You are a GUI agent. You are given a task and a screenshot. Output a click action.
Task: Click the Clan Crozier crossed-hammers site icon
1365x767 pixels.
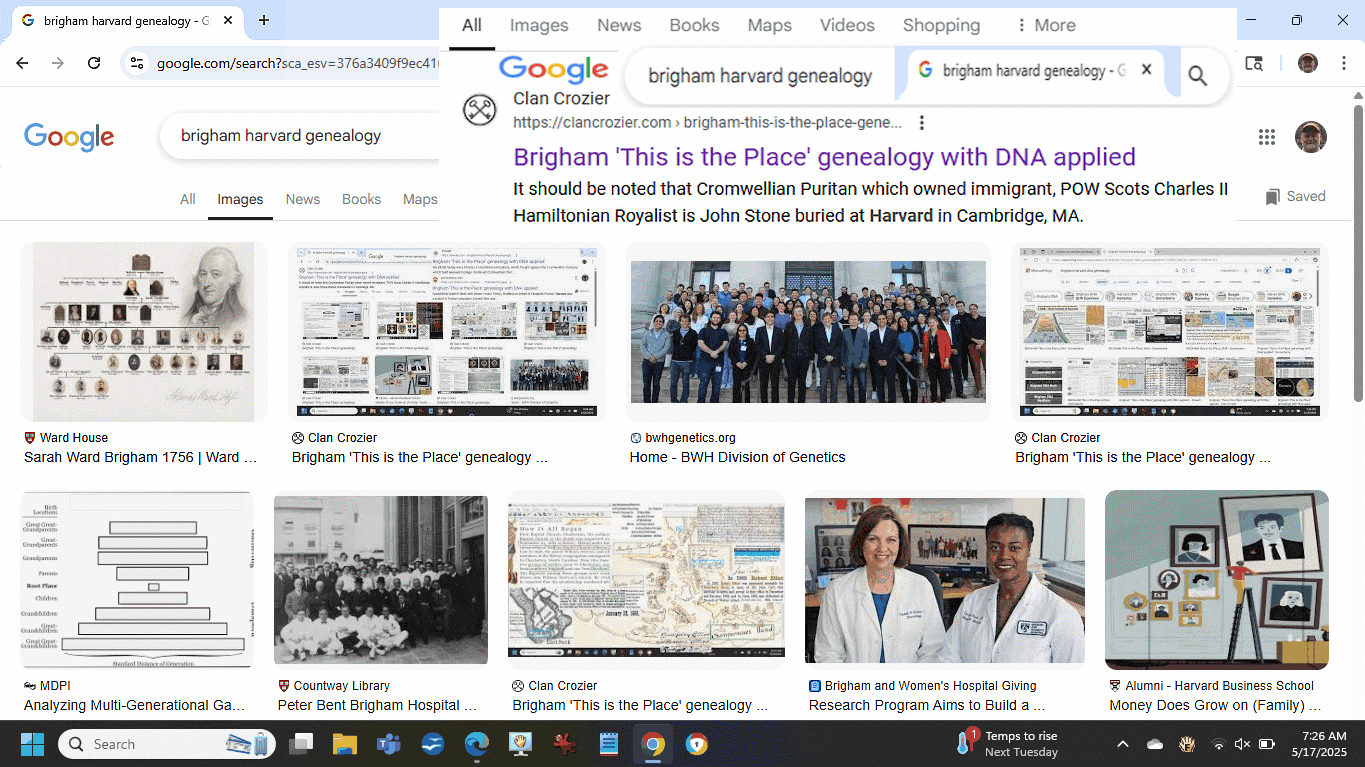tap(479, 109)
